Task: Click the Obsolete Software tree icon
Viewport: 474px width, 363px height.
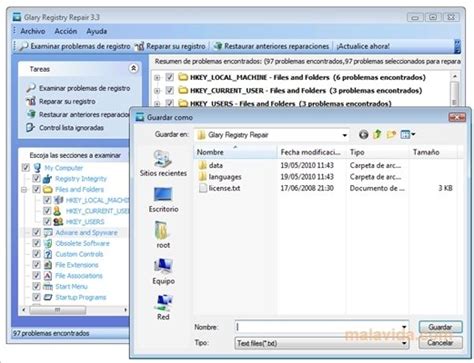Action: tap(48, 243)
